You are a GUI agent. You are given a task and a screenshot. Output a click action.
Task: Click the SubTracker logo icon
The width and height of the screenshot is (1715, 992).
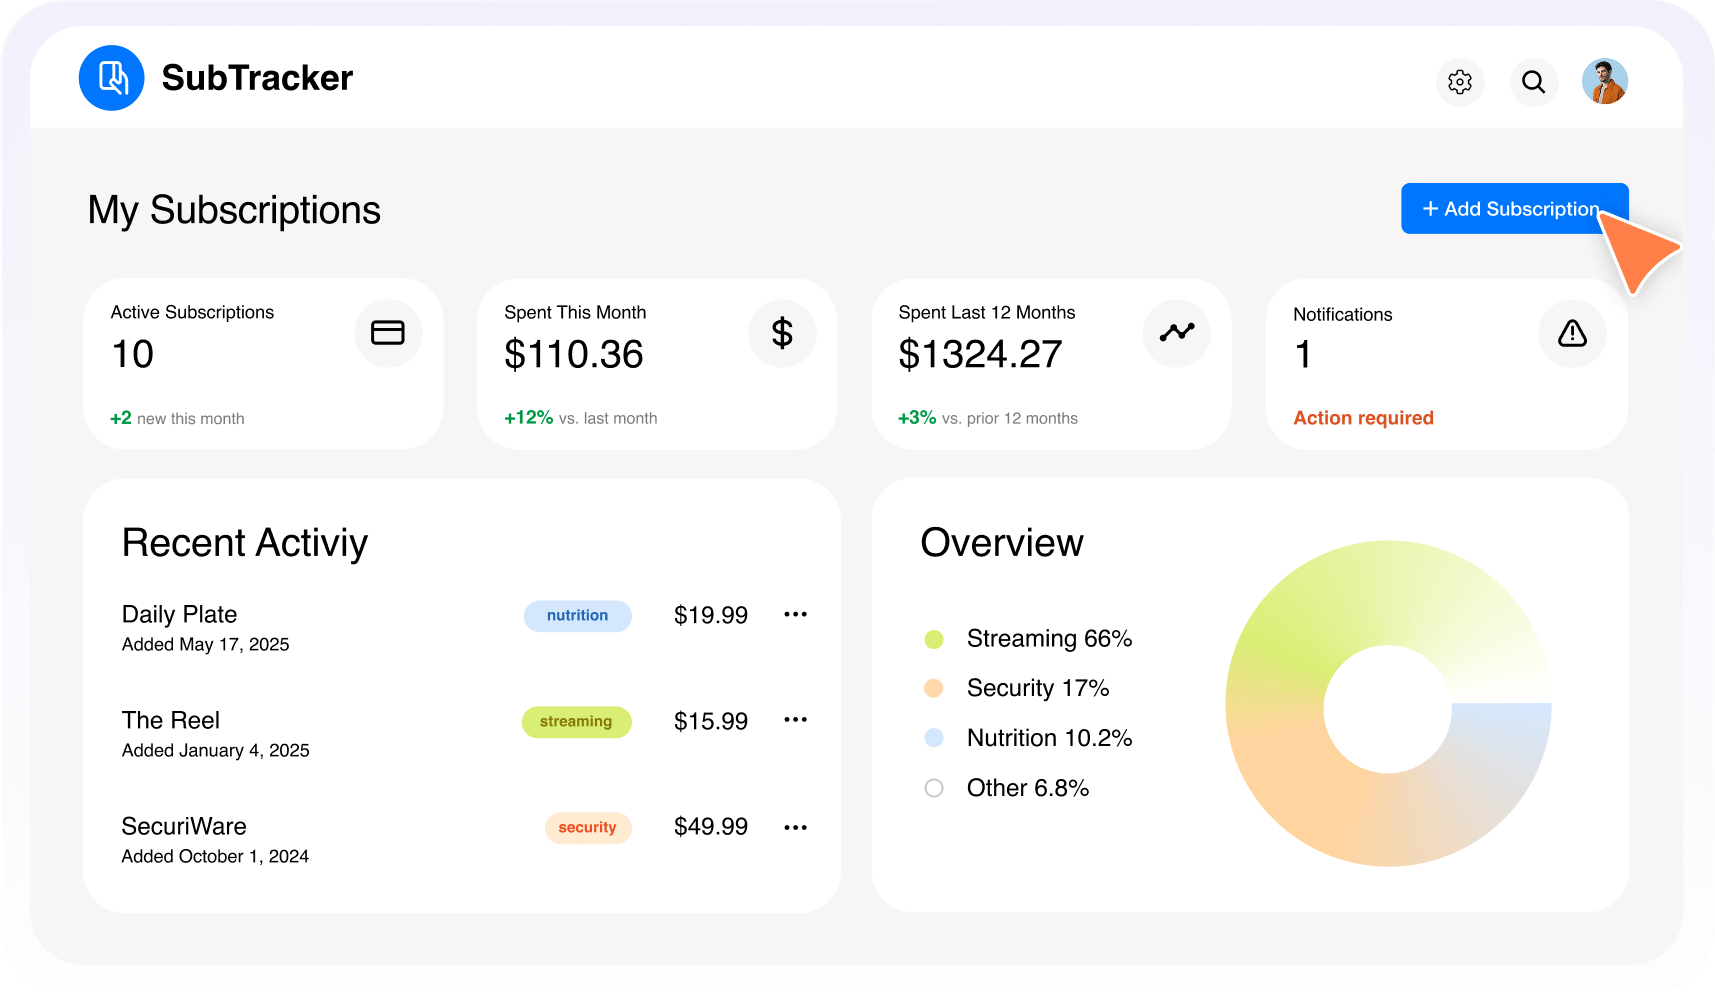(x=112, y=78)
